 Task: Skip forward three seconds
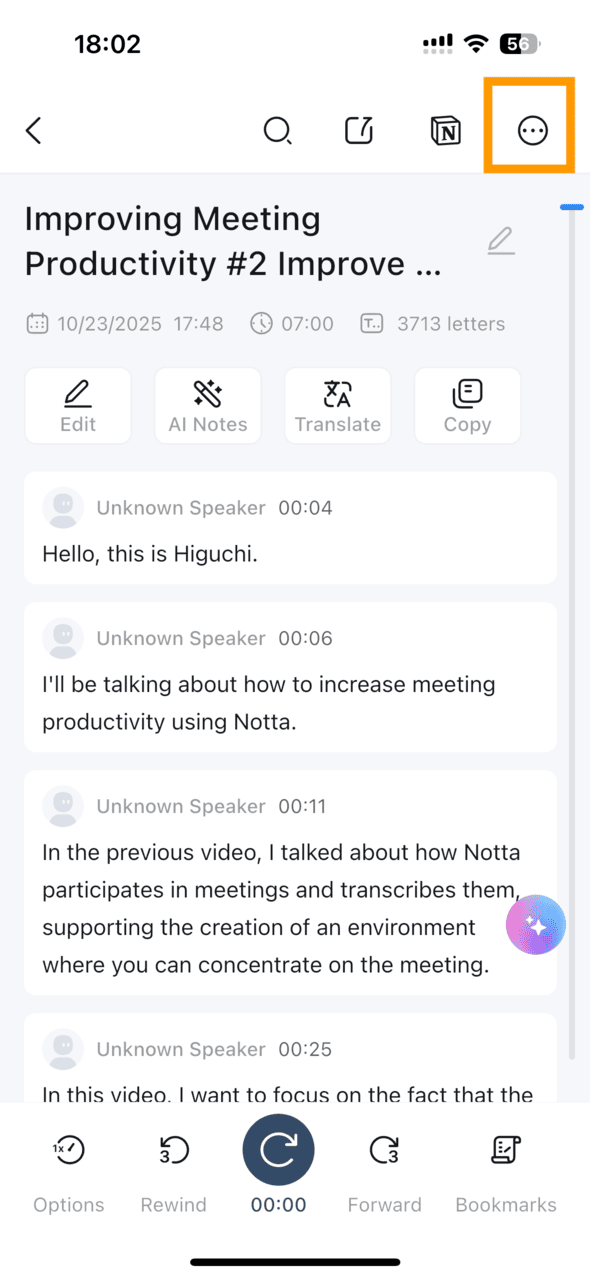[x=385, y=1174]
